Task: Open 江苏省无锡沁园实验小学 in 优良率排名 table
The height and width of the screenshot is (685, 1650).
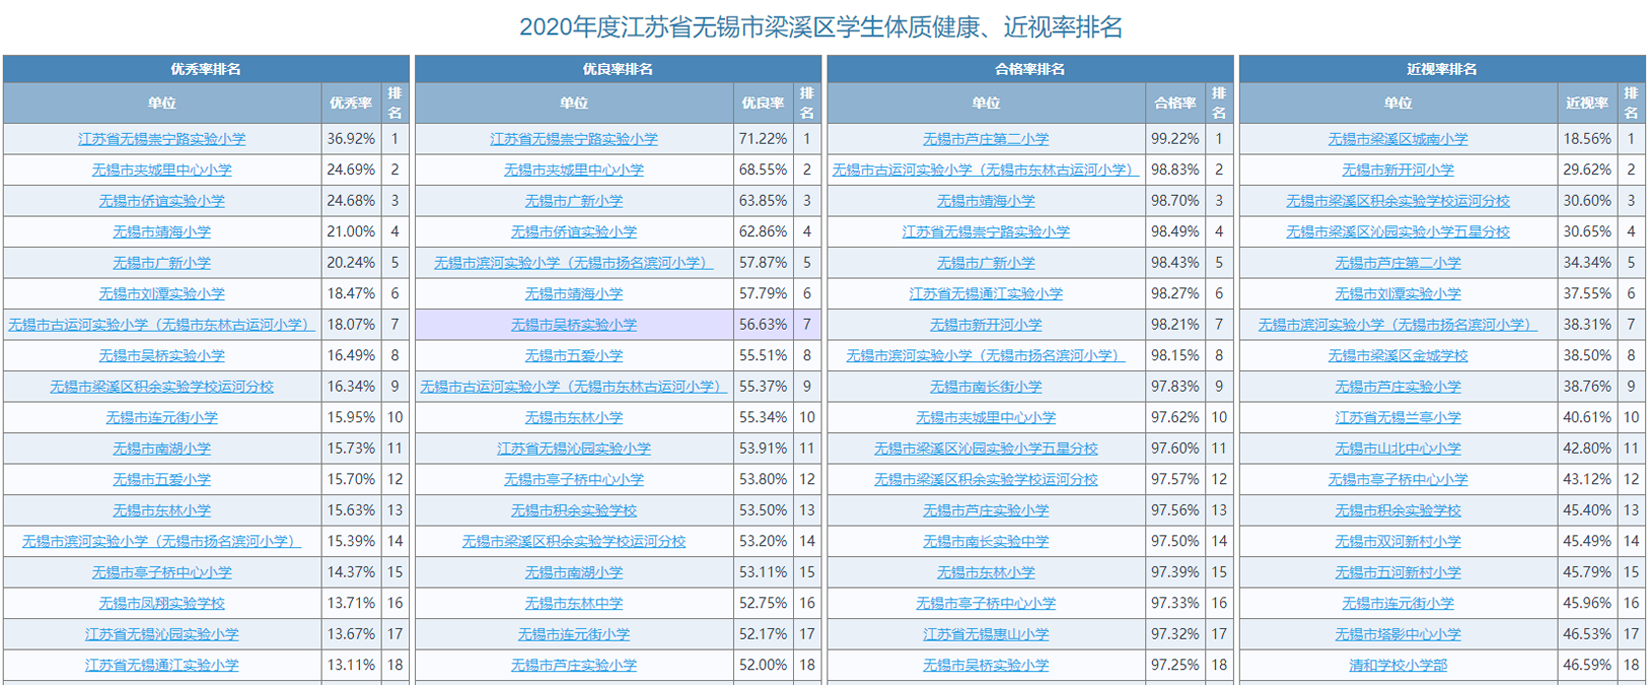Action: 574,449
